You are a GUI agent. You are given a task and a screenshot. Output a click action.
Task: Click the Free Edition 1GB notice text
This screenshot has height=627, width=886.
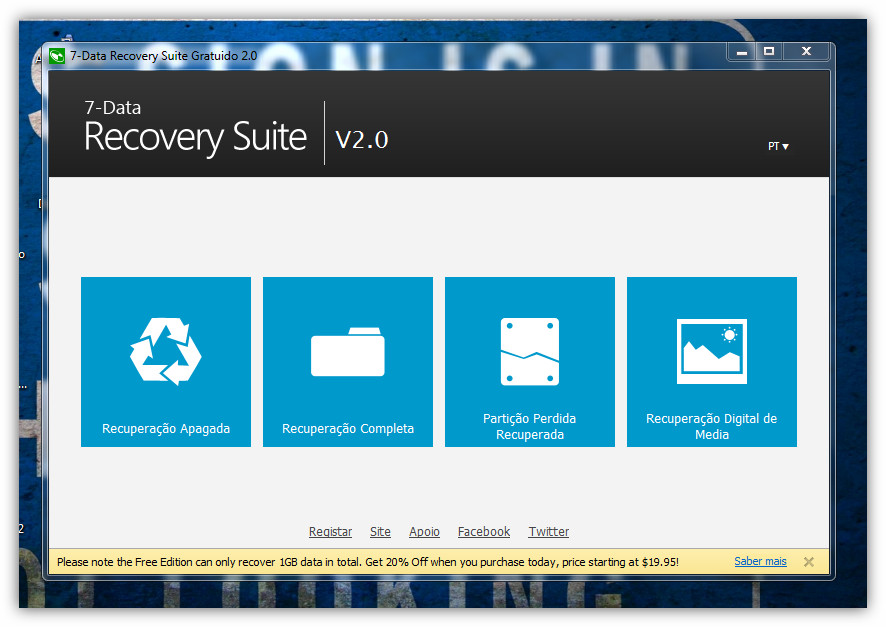pos(368,562)
